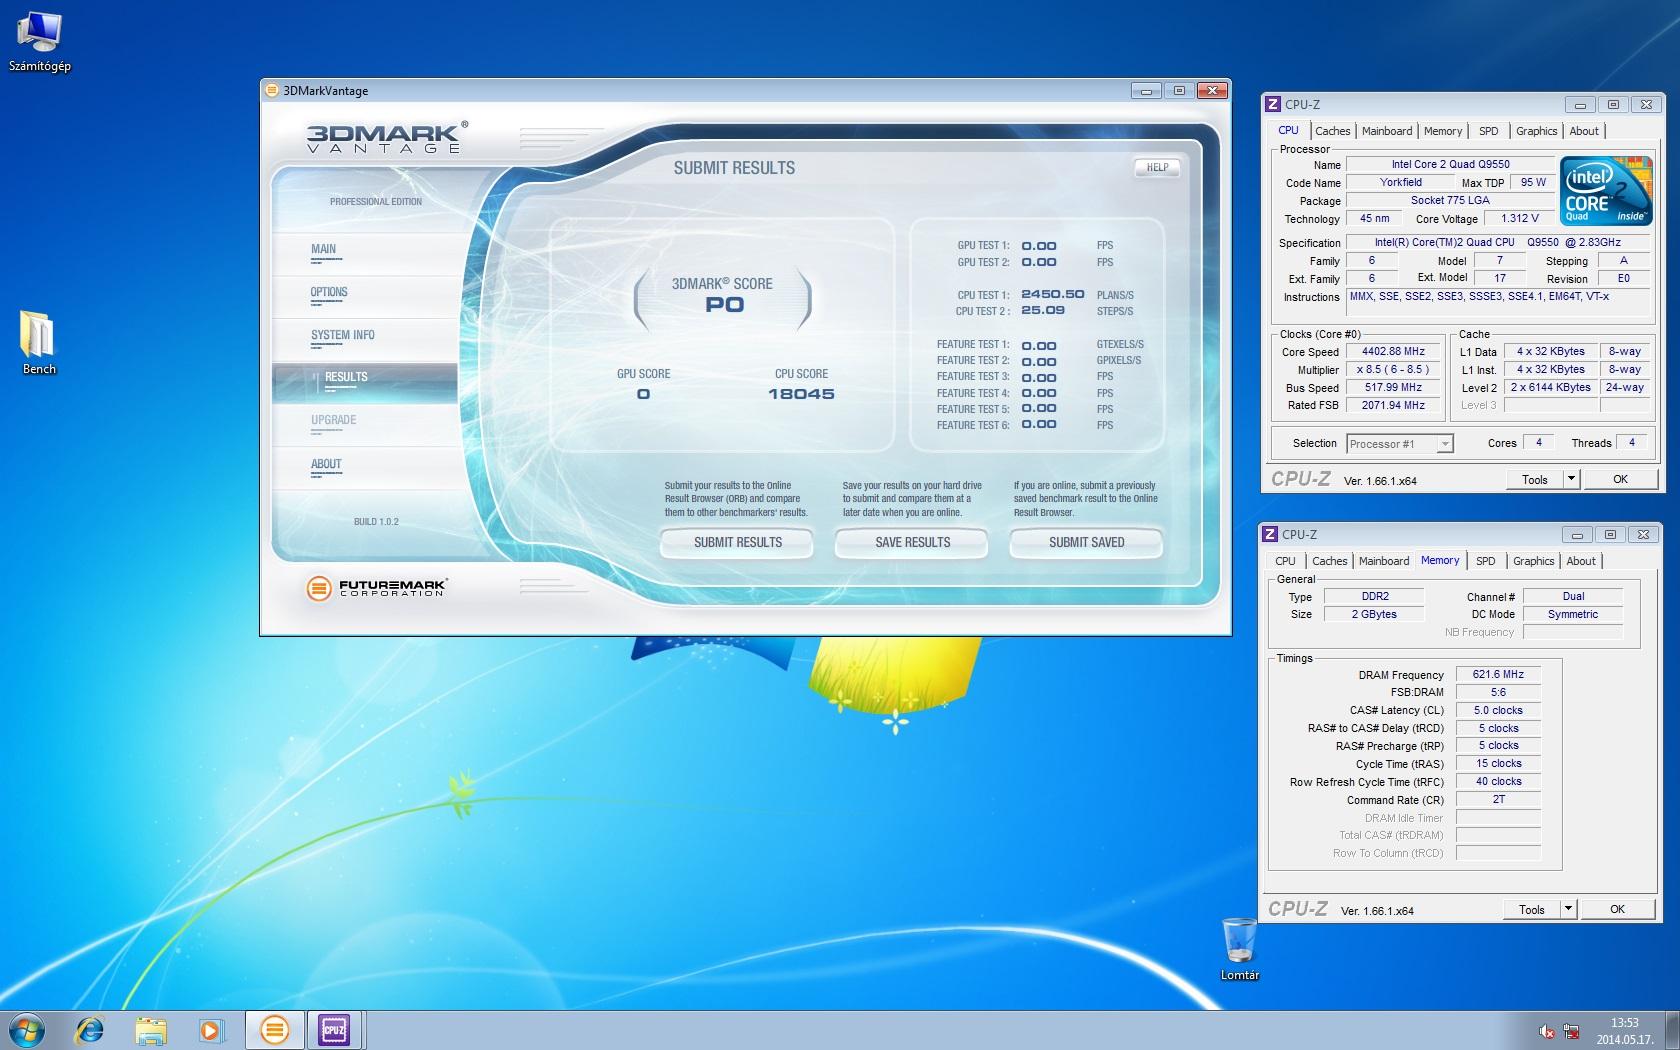
Task: Switch to SPD tab in upper CPU-Z
Action: click(x=1489, y=131)
